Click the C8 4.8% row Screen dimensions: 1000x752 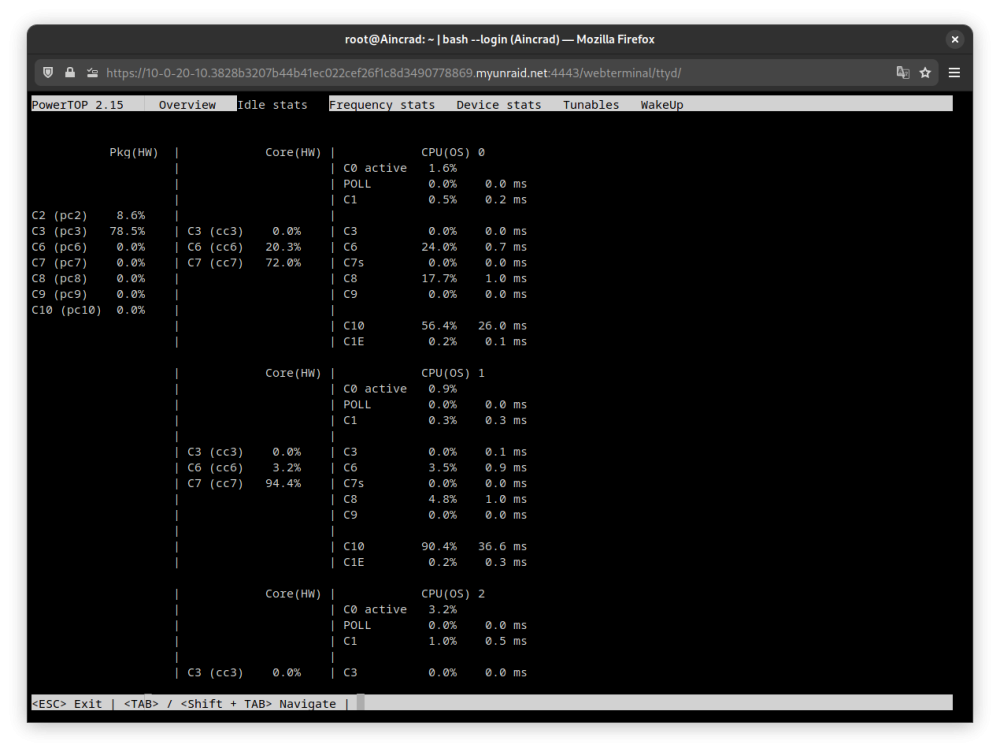tap(435, 499)
